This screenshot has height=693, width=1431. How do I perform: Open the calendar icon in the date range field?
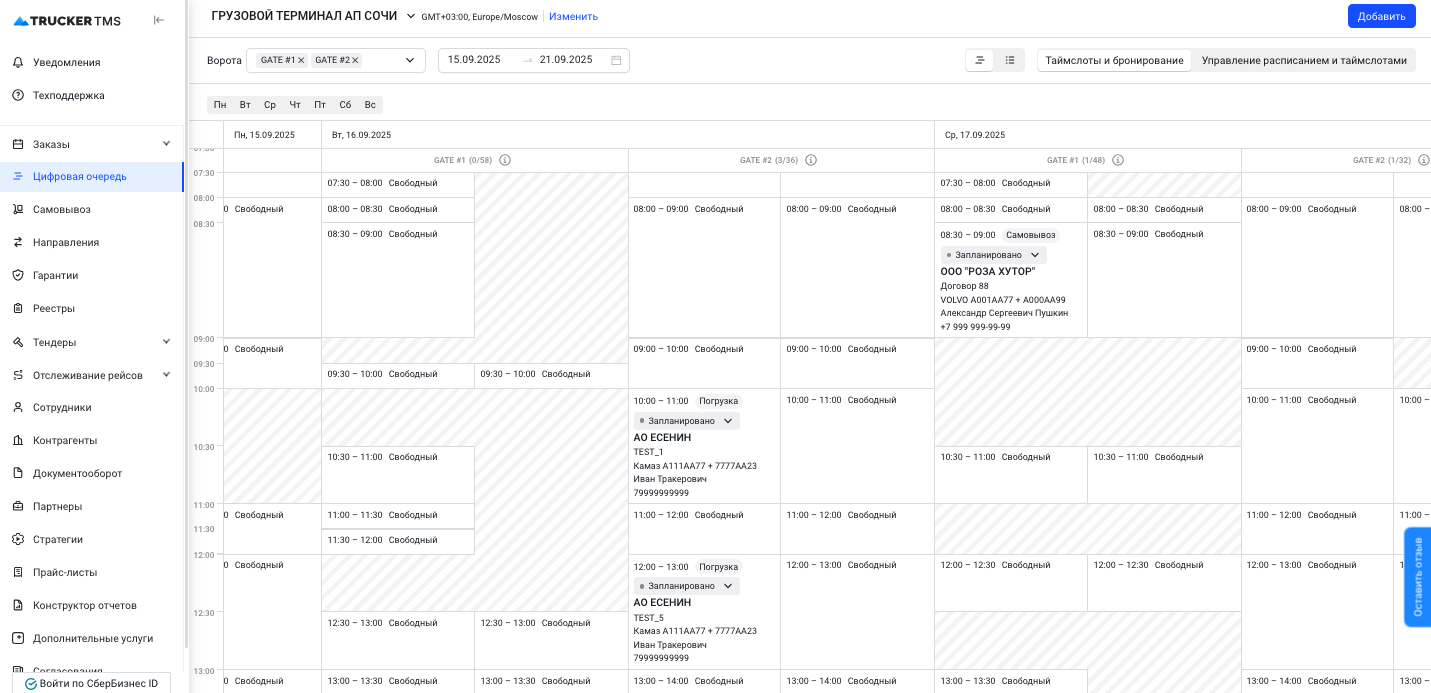pyautogui.click(x=616, y=60)
